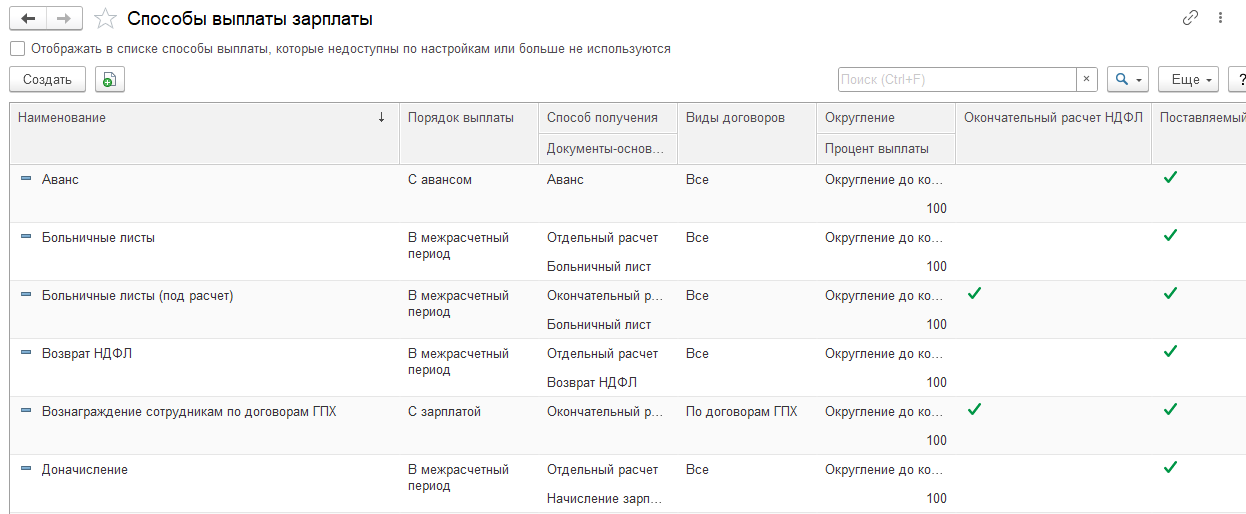This screenshot has width=1246, height=514.
Task: Click into the Поиск search field
Action: pos(957,80)
